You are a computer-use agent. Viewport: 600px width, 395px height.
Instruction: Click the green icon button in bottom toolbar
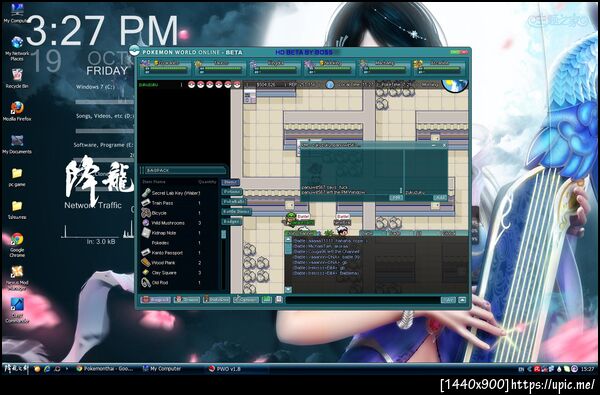pyautogui.click(x=267, y=300)
